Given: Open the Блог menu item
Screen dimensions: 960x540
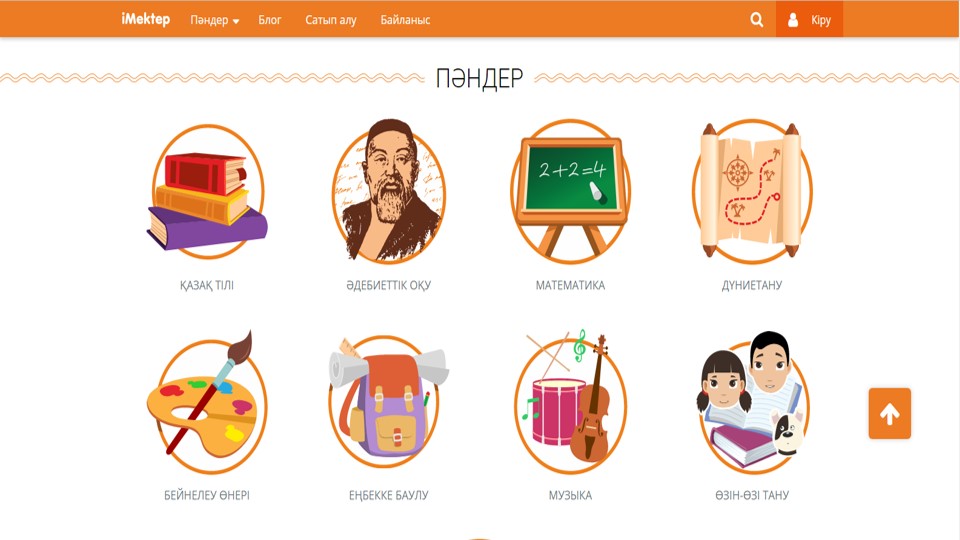Looking at the screenshot, I should point(269,20).
